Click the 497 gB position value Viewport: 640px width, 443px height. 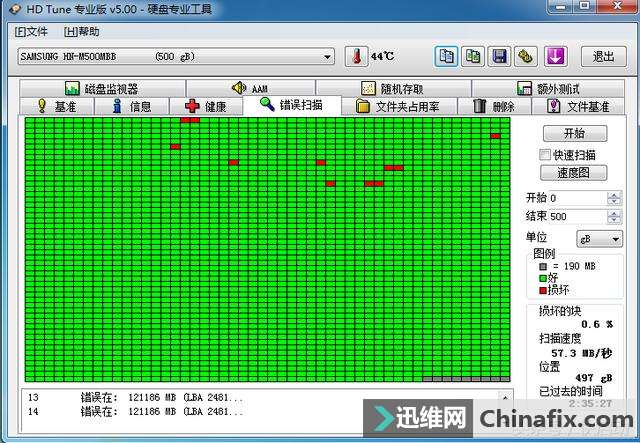pyautogui.click(x=593, y=378)
